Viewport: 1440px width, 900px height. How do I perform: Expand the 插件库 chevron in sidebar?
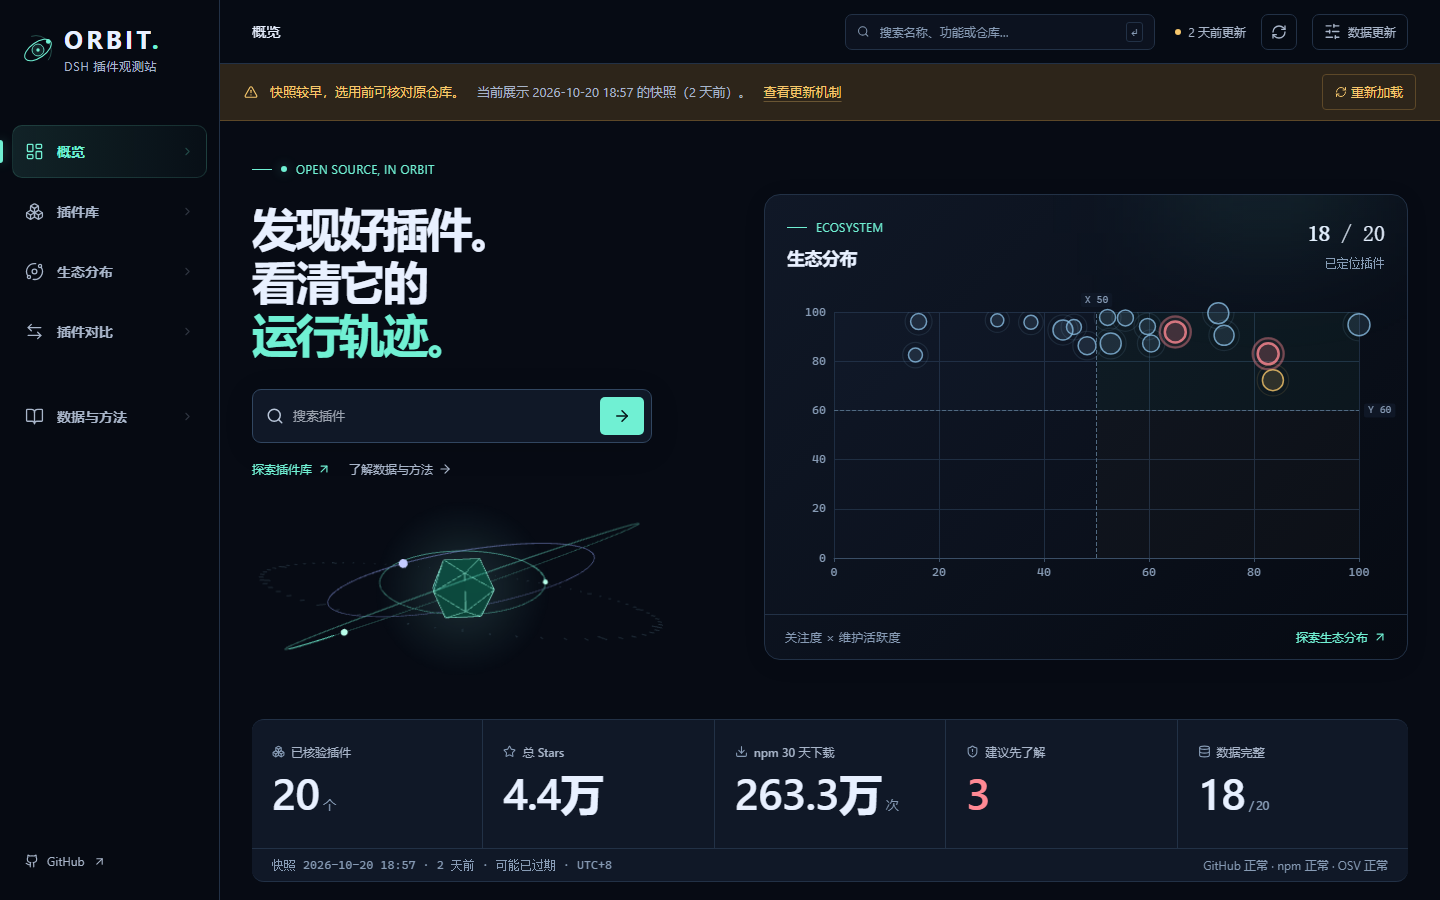click(187, 212)
